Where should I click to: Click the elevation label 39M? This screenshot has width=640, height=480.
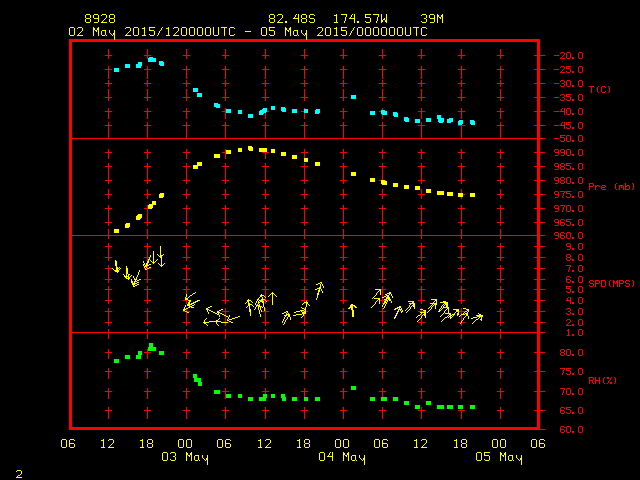[432, 19]
